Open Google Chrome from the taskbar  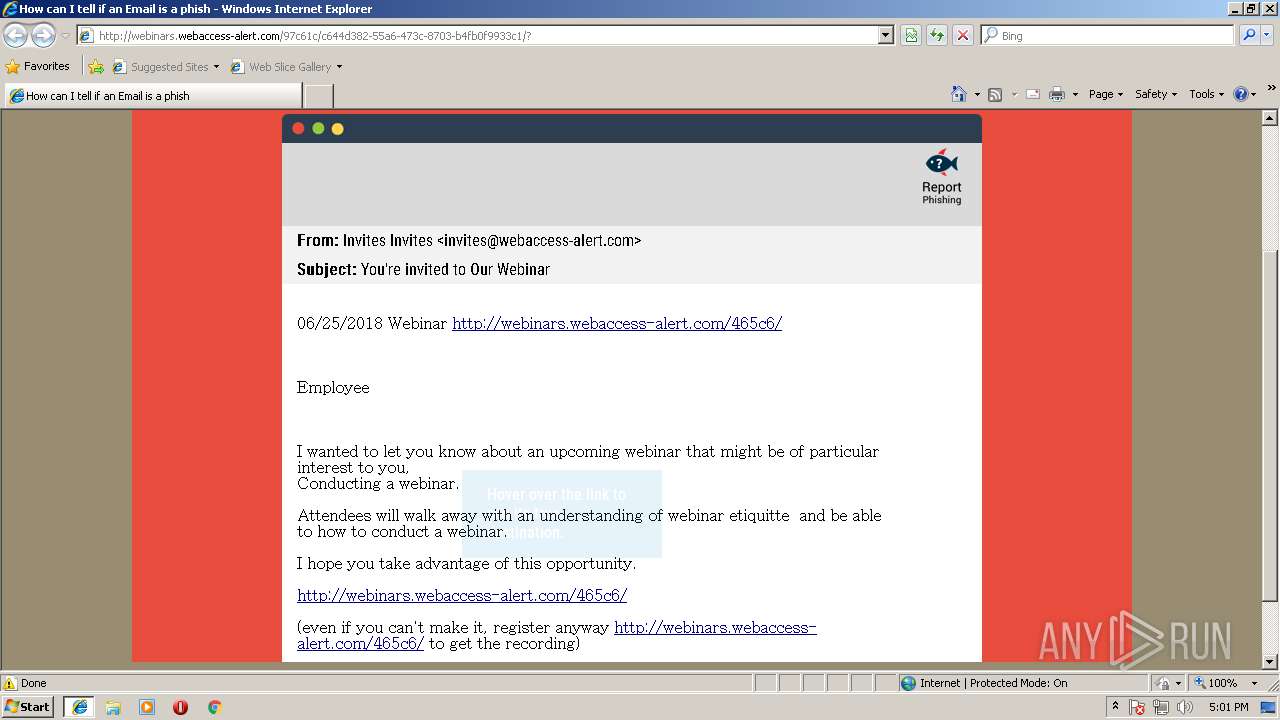pyautogui.click(x=214, y=707)
